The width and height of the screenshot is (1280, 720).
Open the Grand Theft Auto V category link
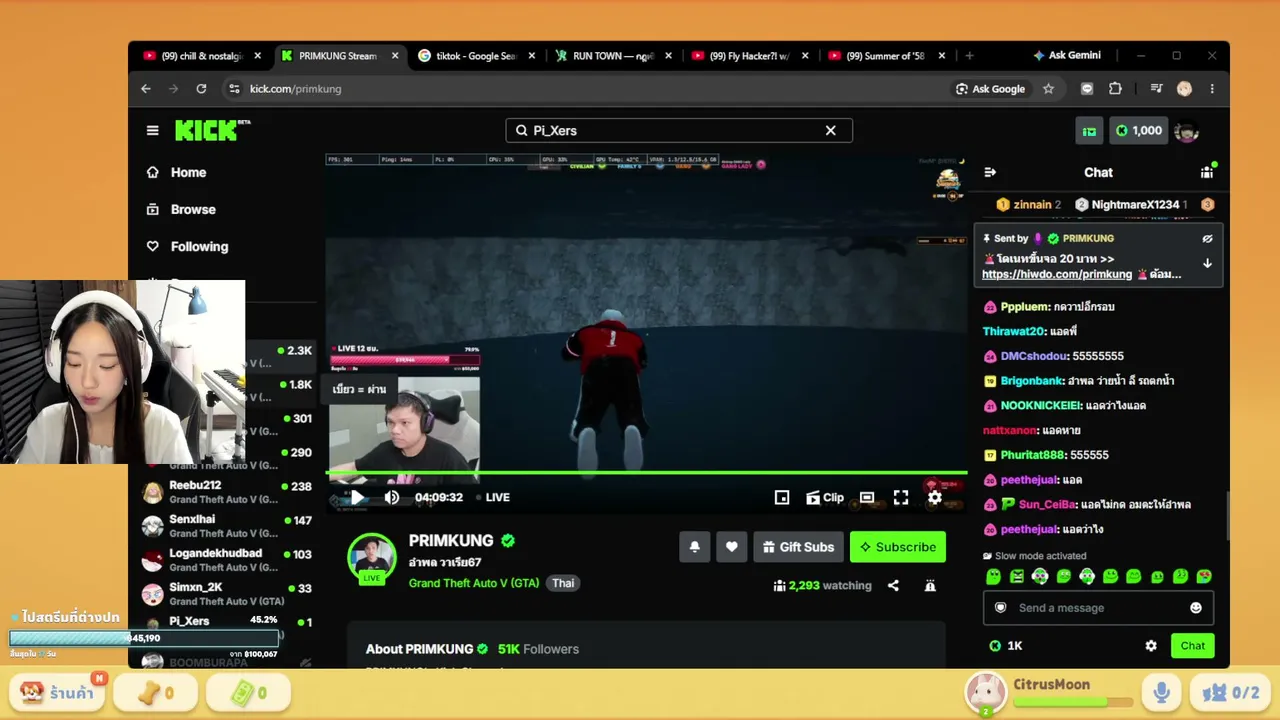point(474,583)
